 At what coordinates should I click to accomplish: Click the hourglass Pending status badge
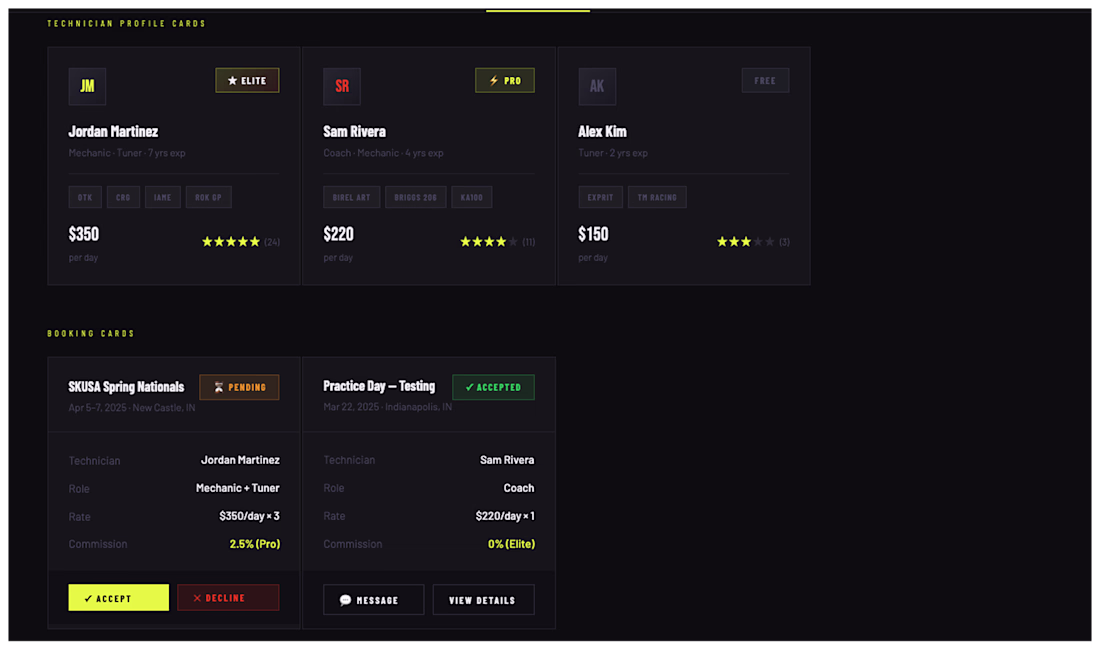pyautogui.click(x=239, y=387)
